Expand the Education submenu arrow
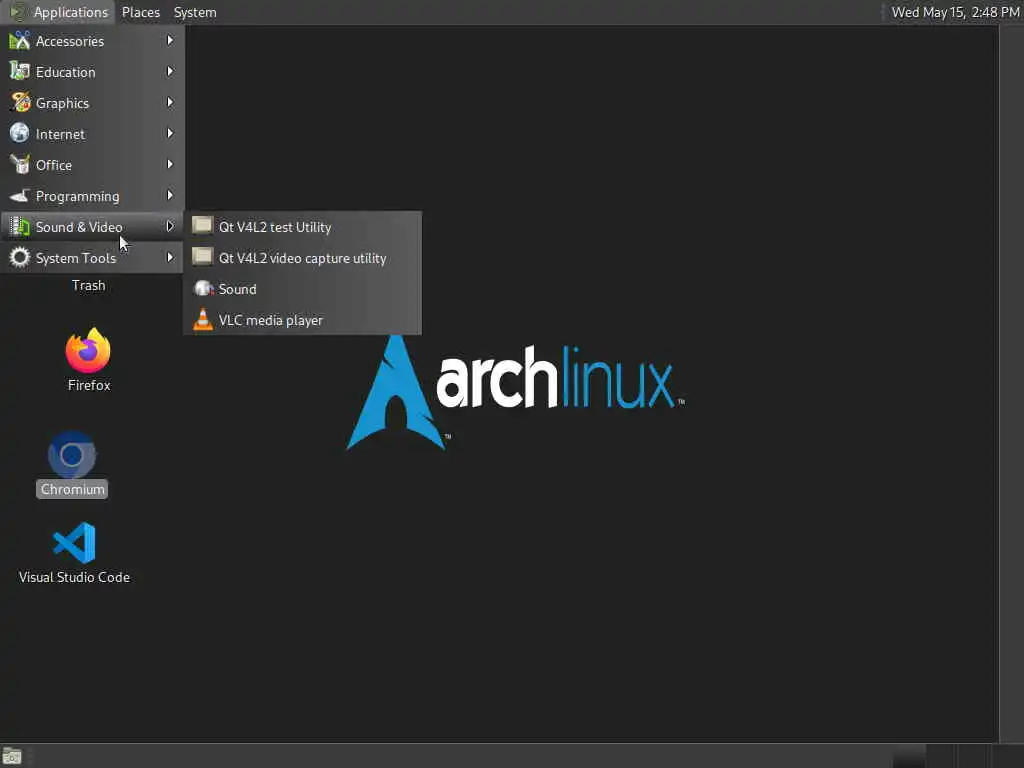 coord(170,71)
